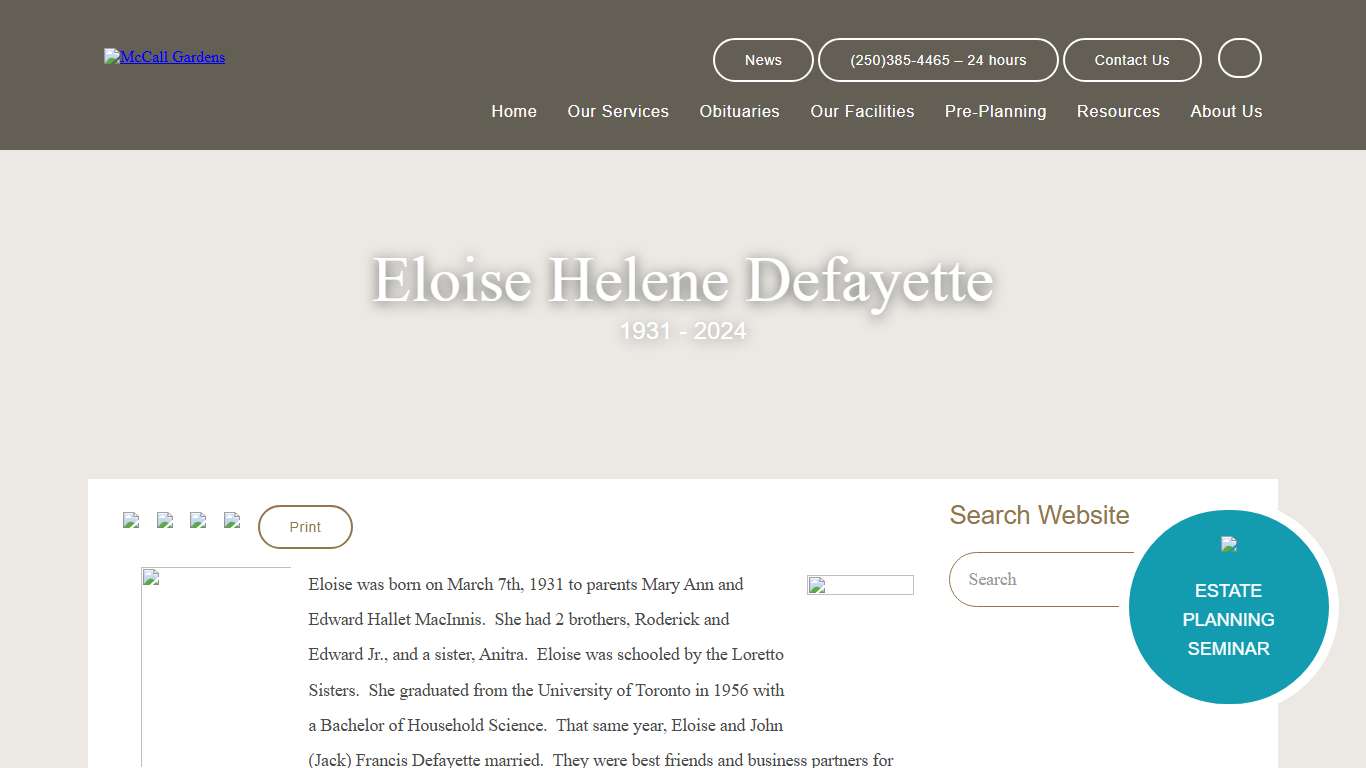The height and width of the screenshot is (768, 1366).
Task: Select the McCall Gardens logo
Action: tap(164, 57)
